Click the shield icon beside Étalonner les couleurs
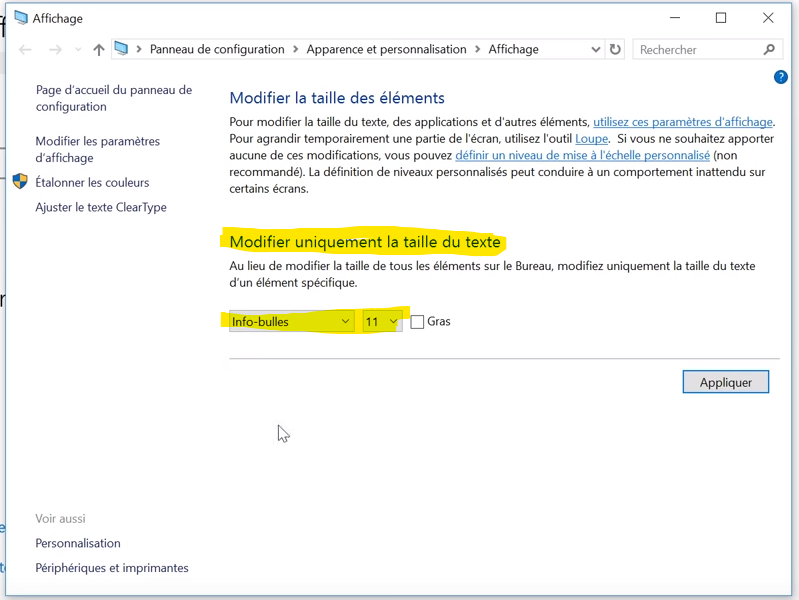Viewport: 799px width, 600px height. tap(20, 181)
